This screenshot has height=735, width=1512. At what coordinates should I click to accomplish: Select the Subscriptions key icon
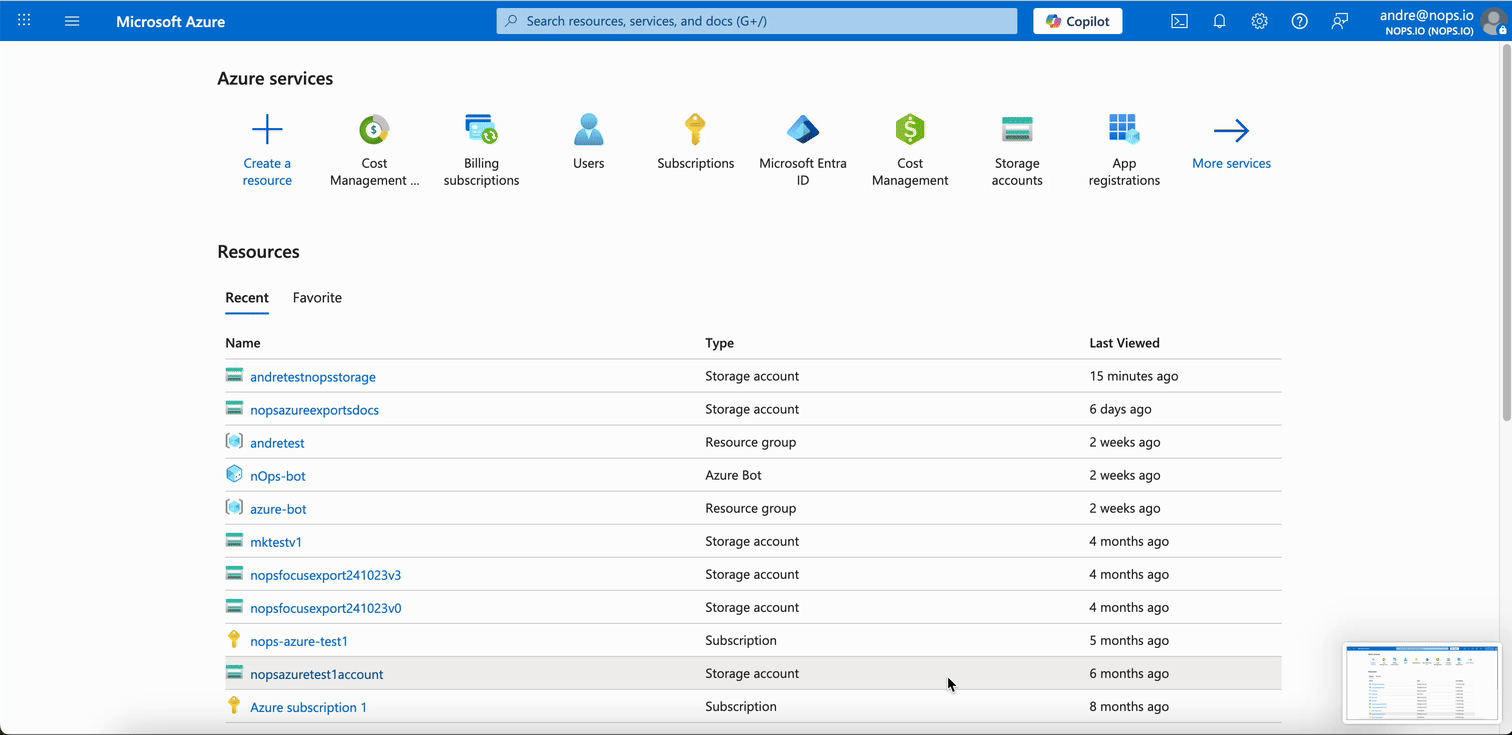tap(695, 128)
